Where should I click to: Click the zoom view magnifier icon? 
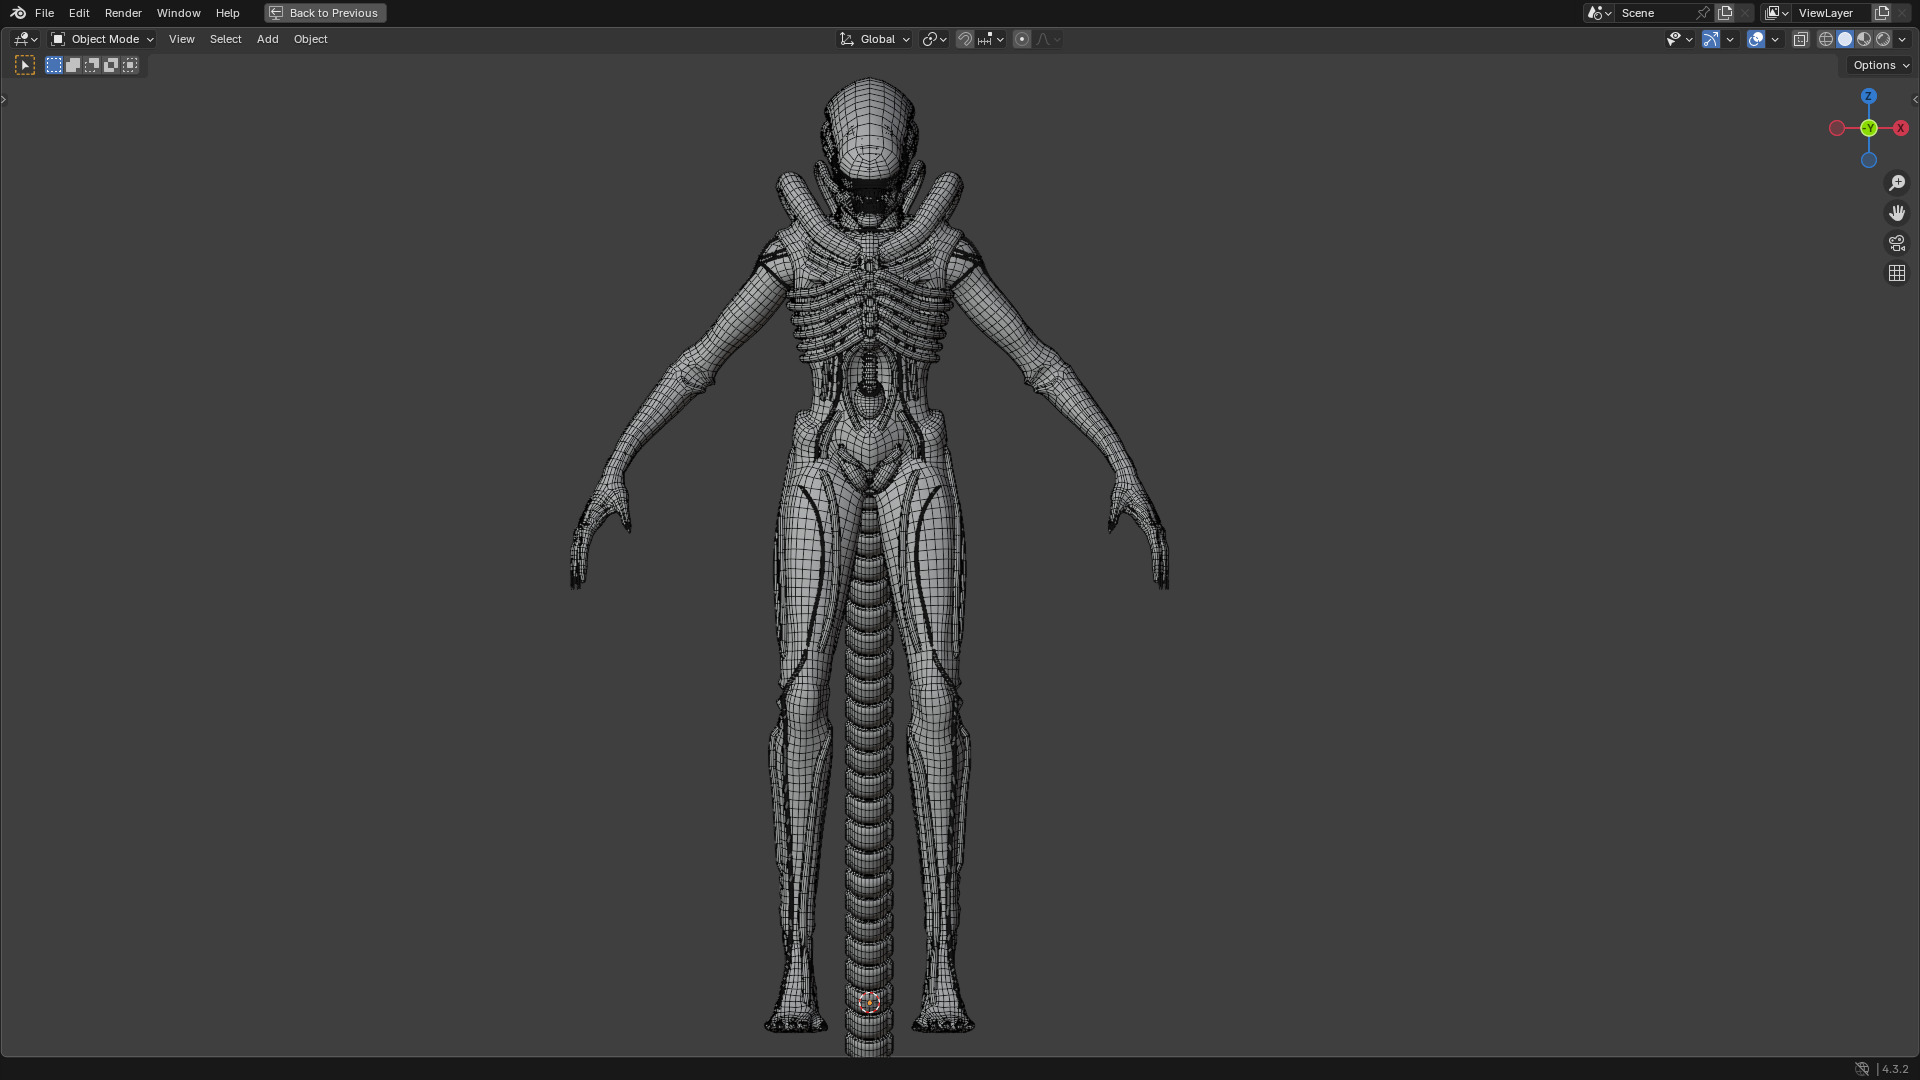(1897, 183)
